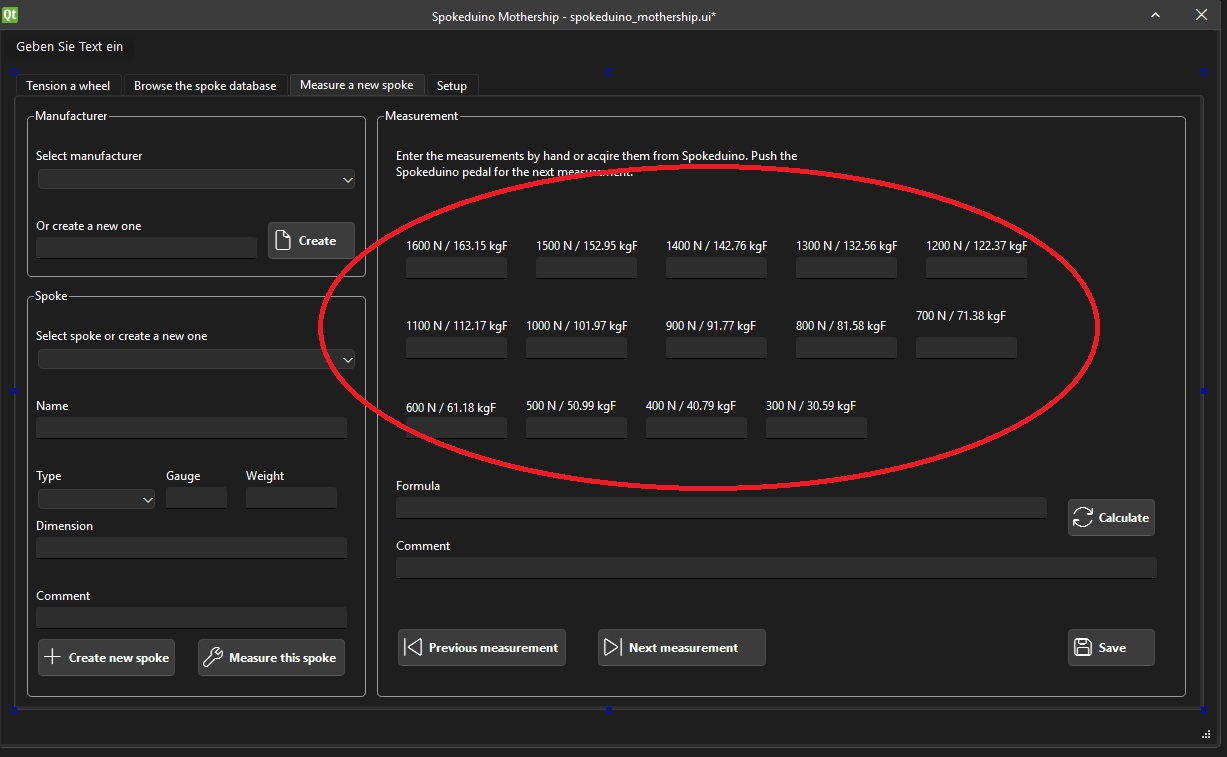Close the Spokeduino Mothership window
Screen dimensions: 1227x757
(1202, 15)
